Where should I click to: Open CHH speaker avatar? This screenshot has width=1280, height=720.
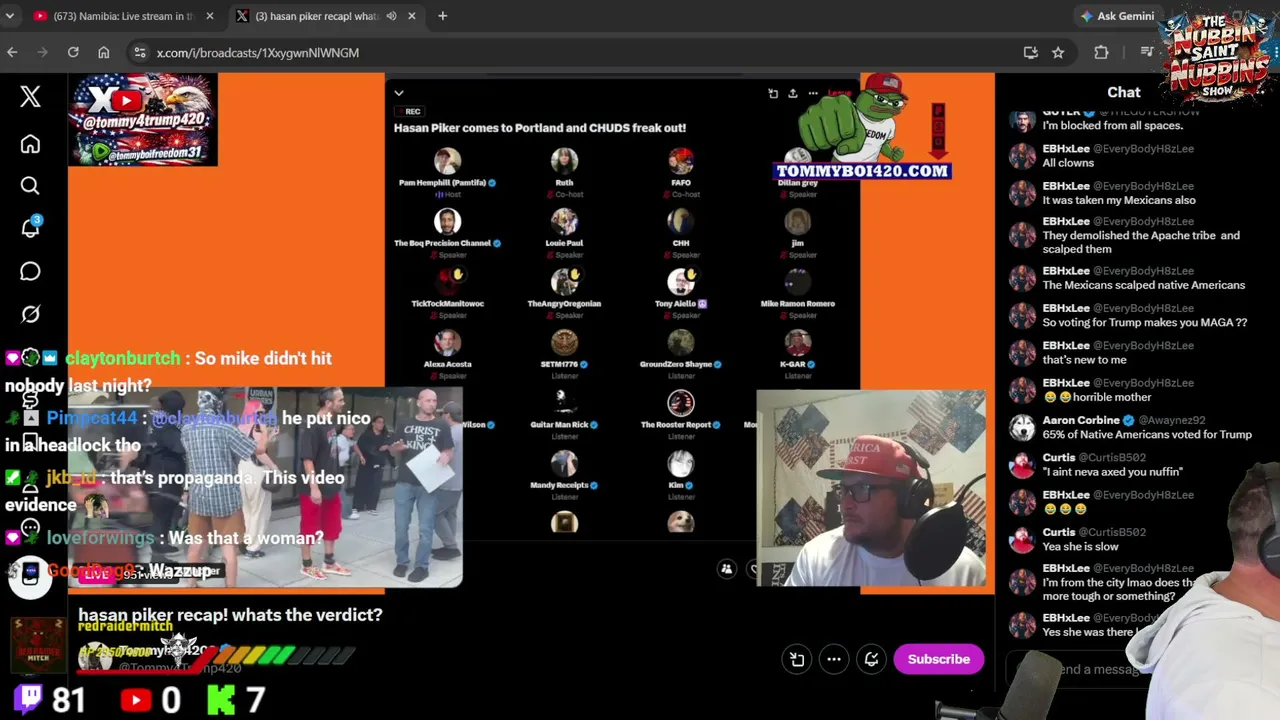coord(681,221)
